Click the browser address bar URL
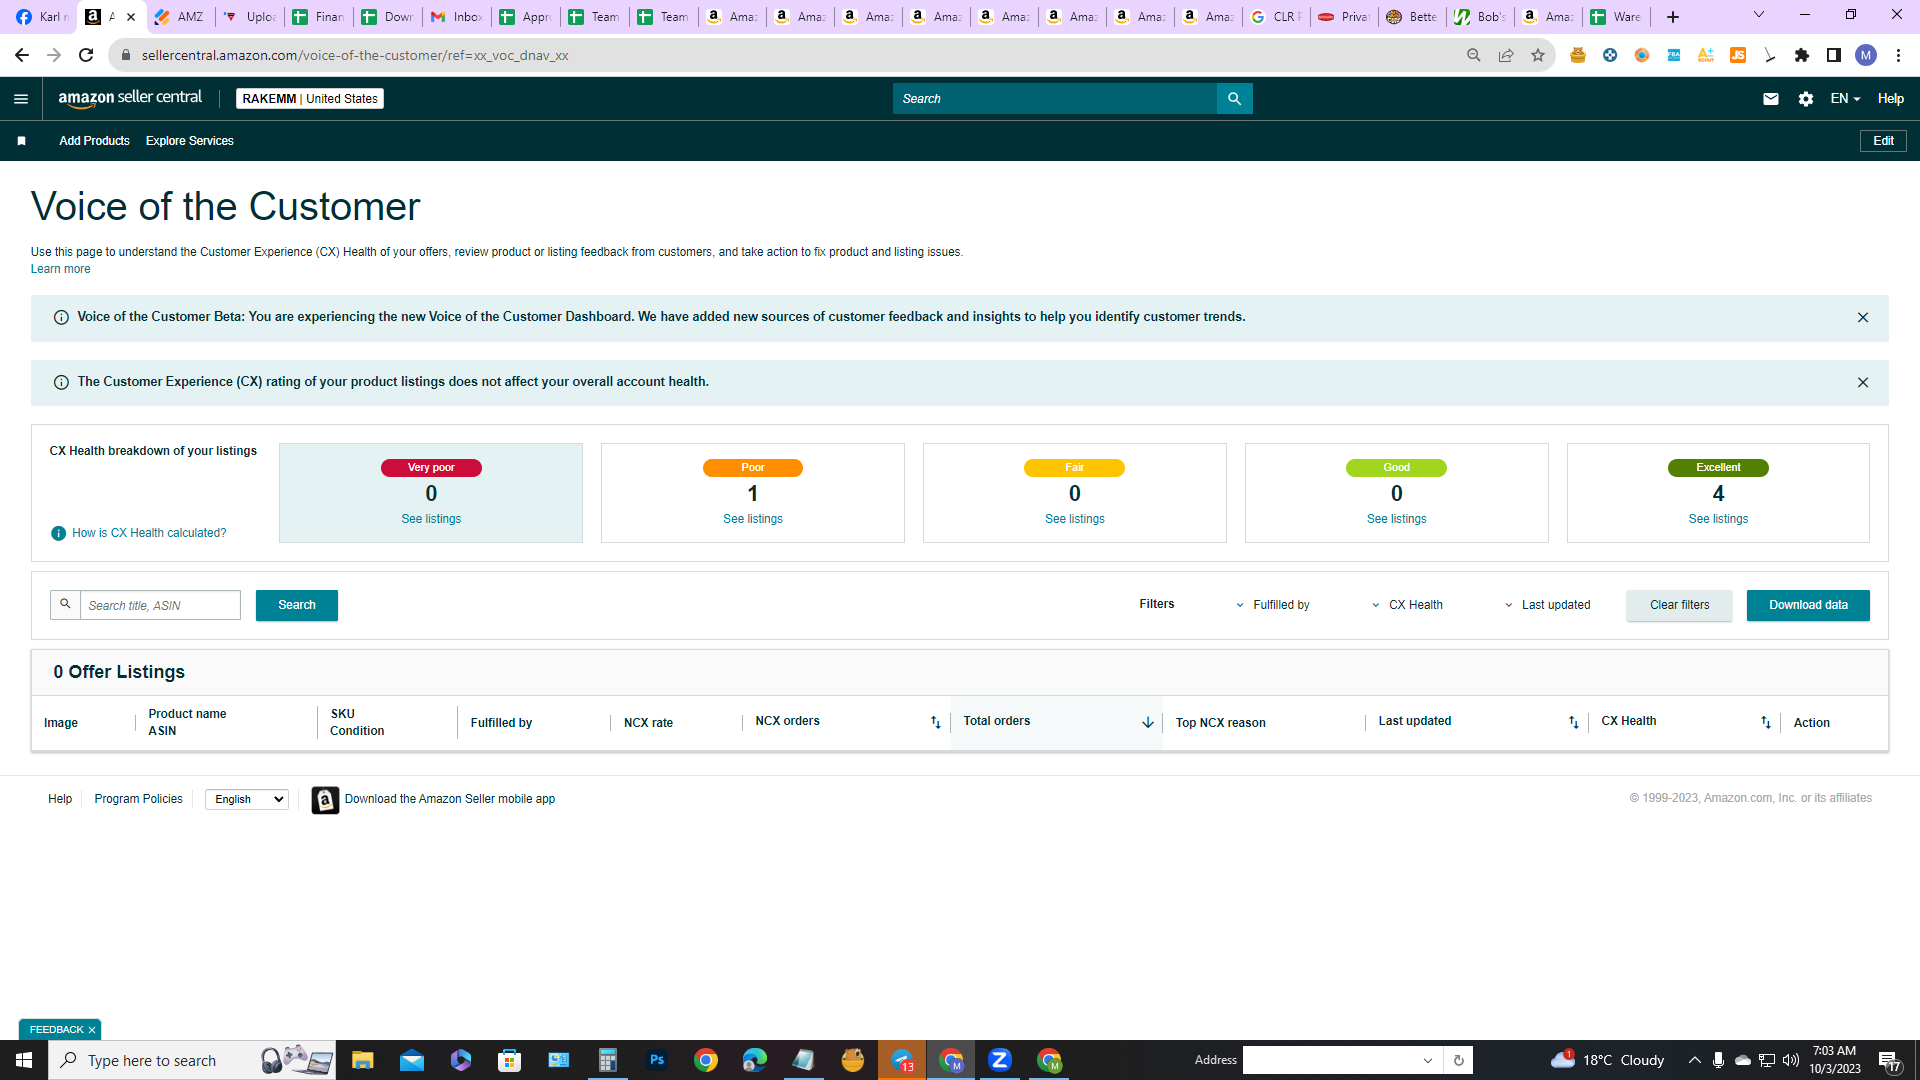 (x=355, y=55)
